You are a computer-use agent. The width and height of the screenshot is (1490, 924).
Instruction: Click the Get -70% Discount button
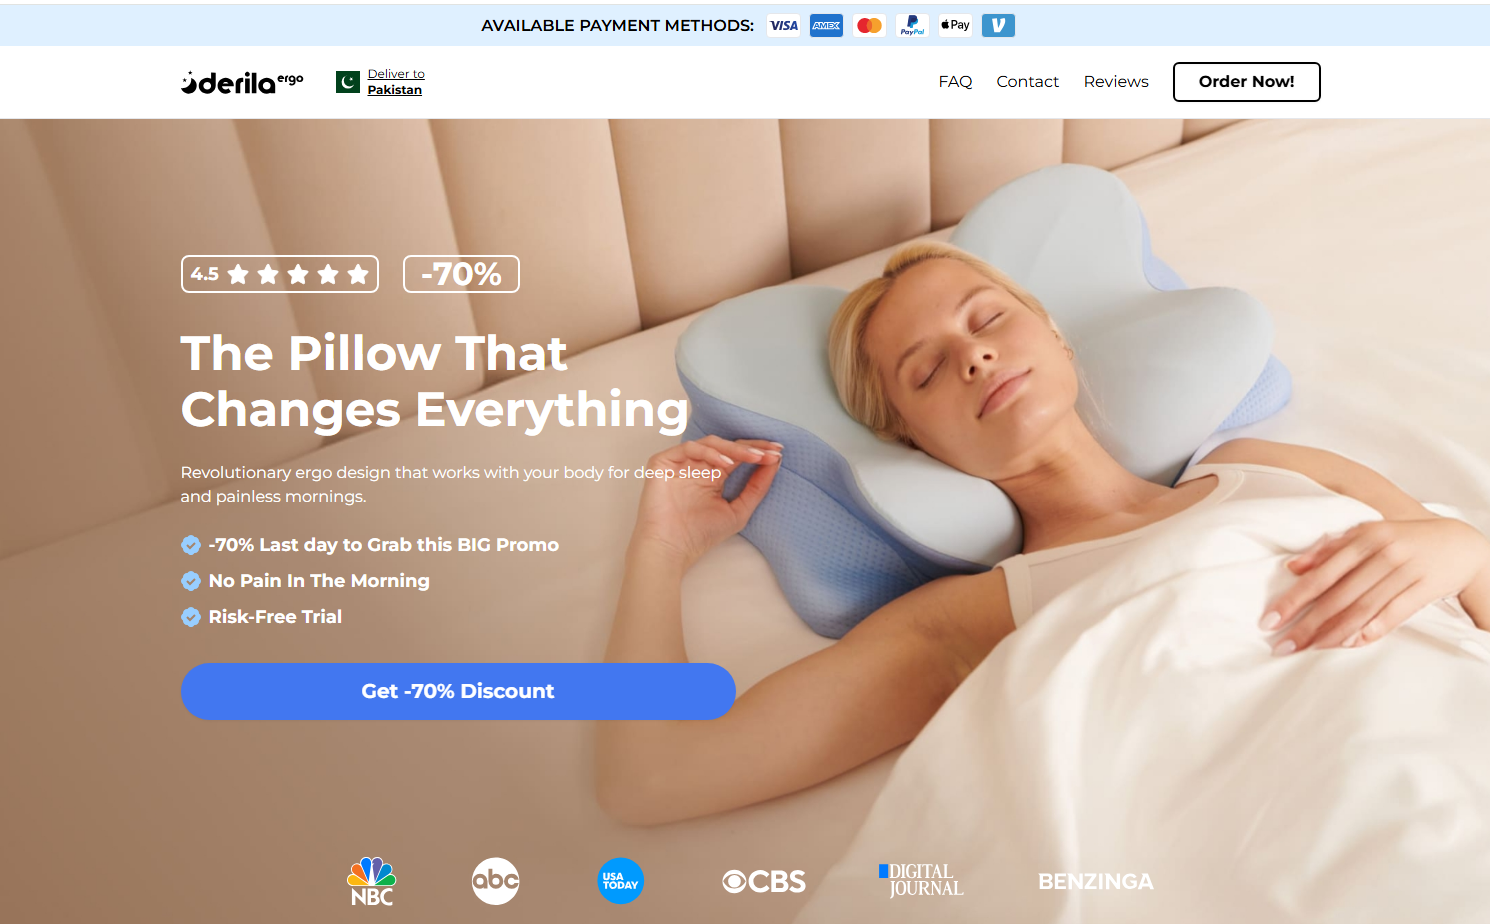(458, 691)
